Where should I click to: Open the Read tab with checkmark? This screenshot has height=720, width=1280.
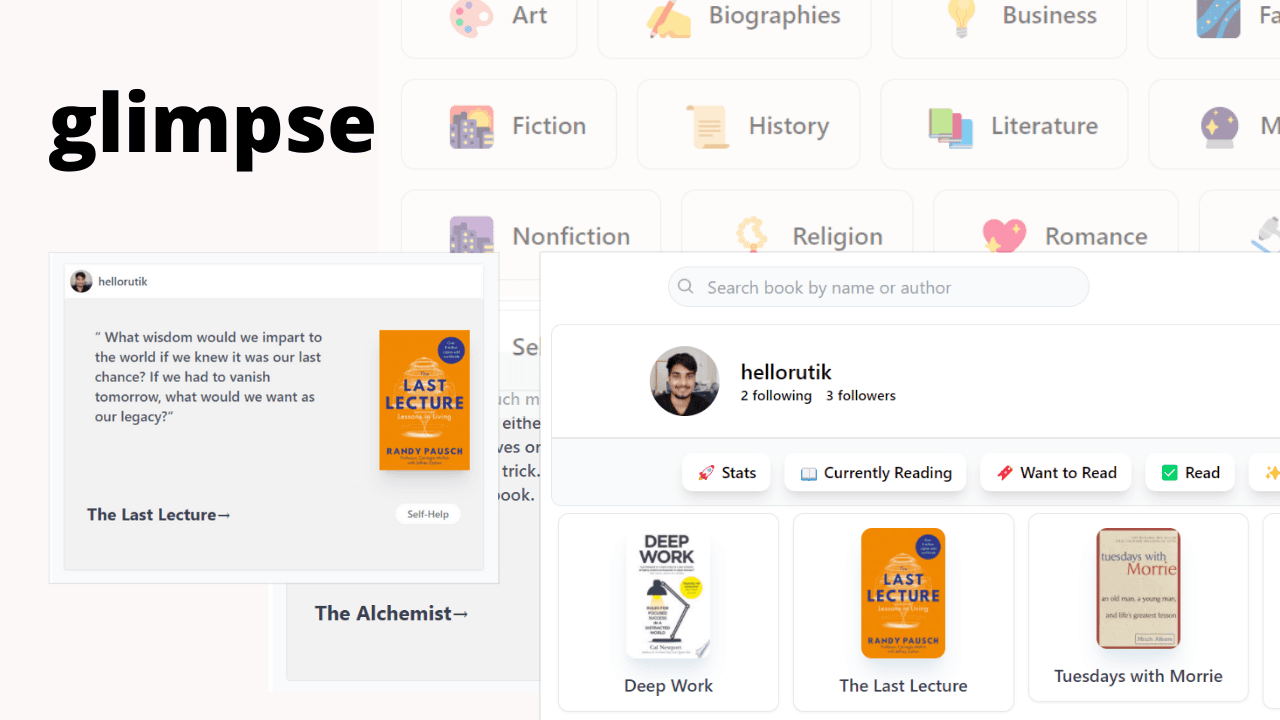[1190, 473]
